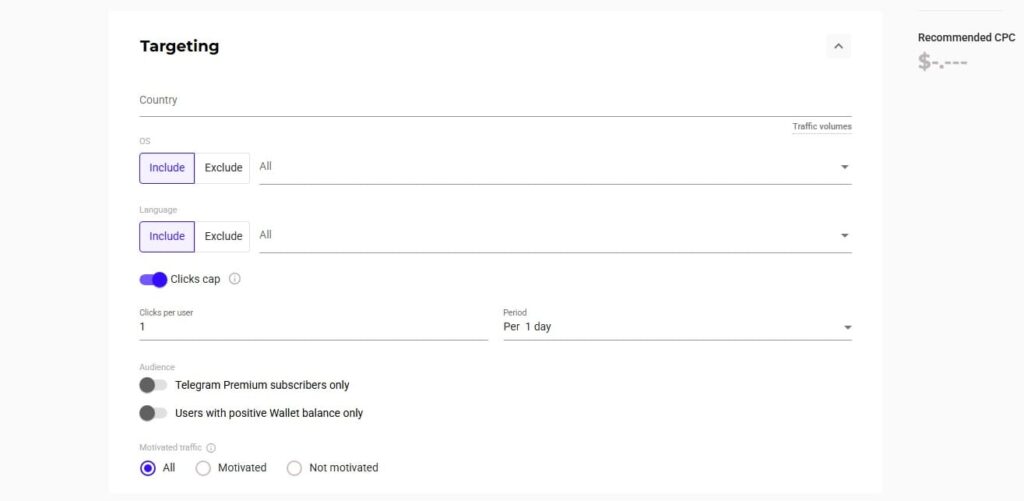Viewport: 1024px width, 501px height.
Task: Enable Telegram Premium subscribers only
Action: (x=153, y=385)
